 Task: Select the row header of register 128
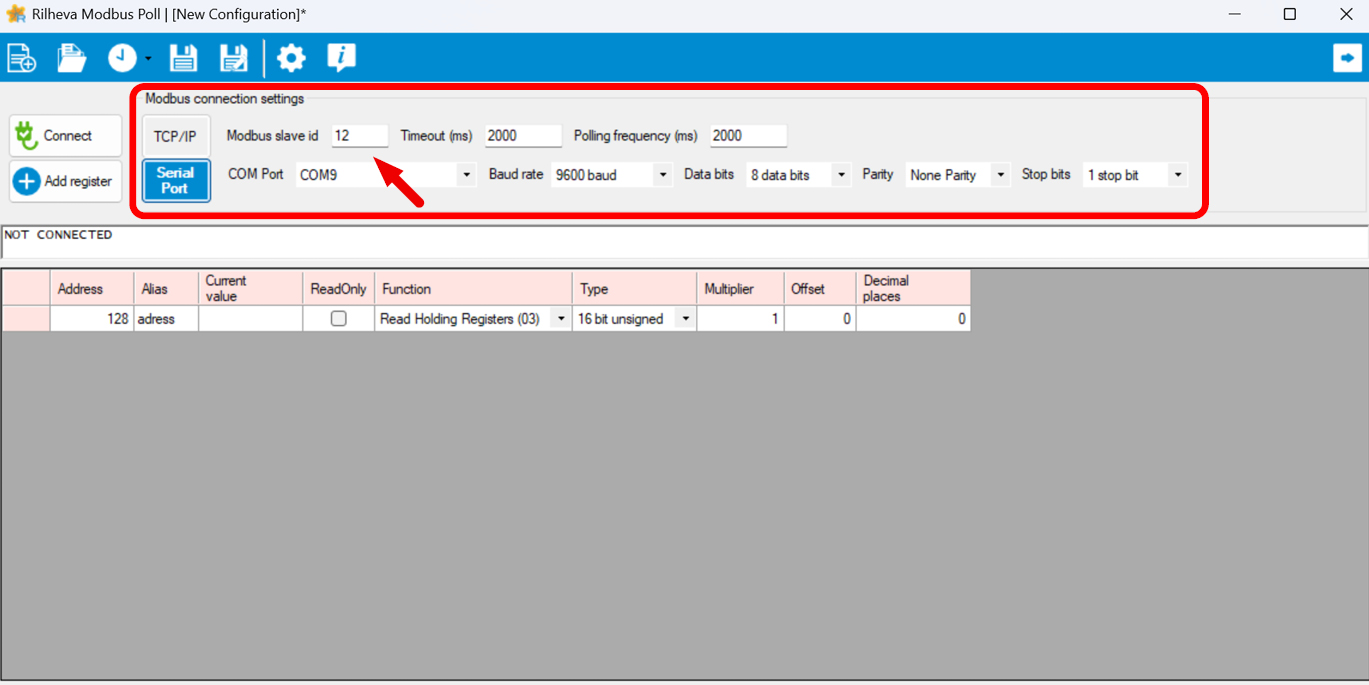pos(26,319)
